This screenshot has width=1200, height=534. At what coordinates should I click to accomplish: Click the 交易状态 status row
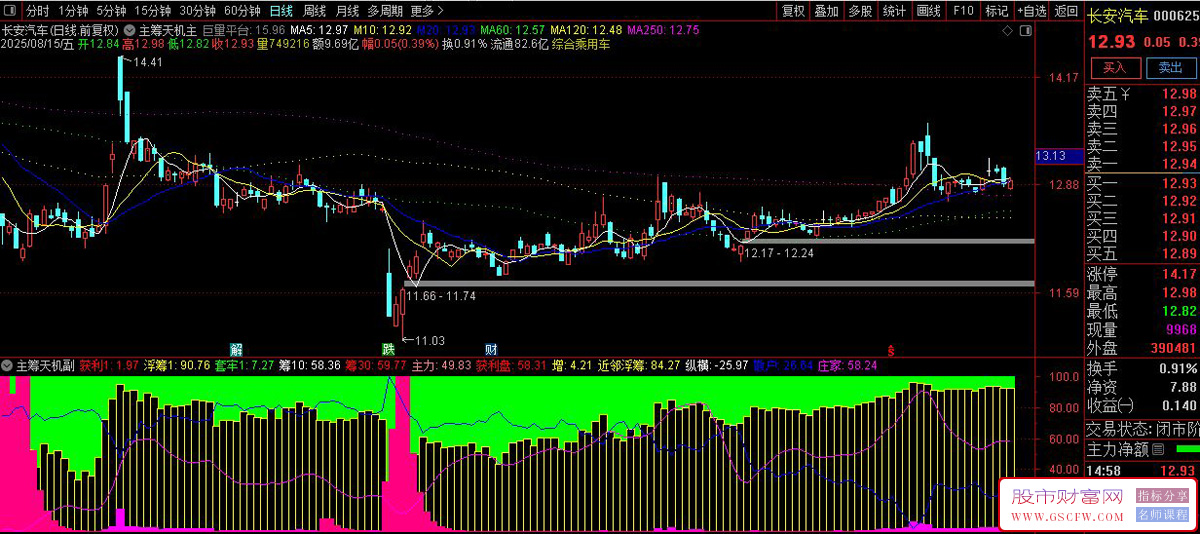[x=1143, y=429]
